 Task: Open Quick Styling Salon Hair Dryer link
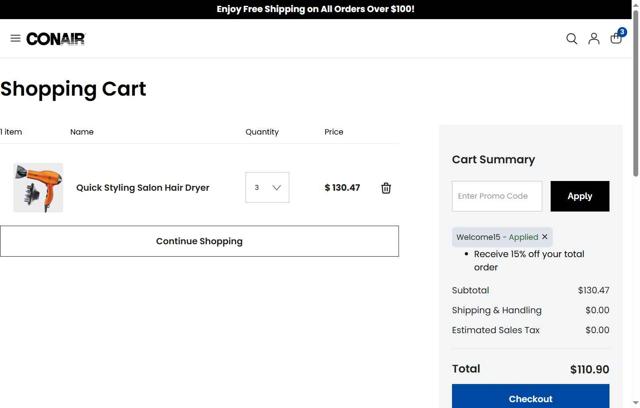[143, 188]
